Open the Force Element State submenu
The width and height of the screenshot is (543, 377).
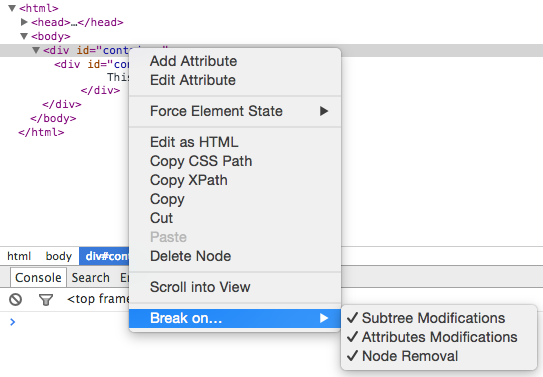(235, 111)
